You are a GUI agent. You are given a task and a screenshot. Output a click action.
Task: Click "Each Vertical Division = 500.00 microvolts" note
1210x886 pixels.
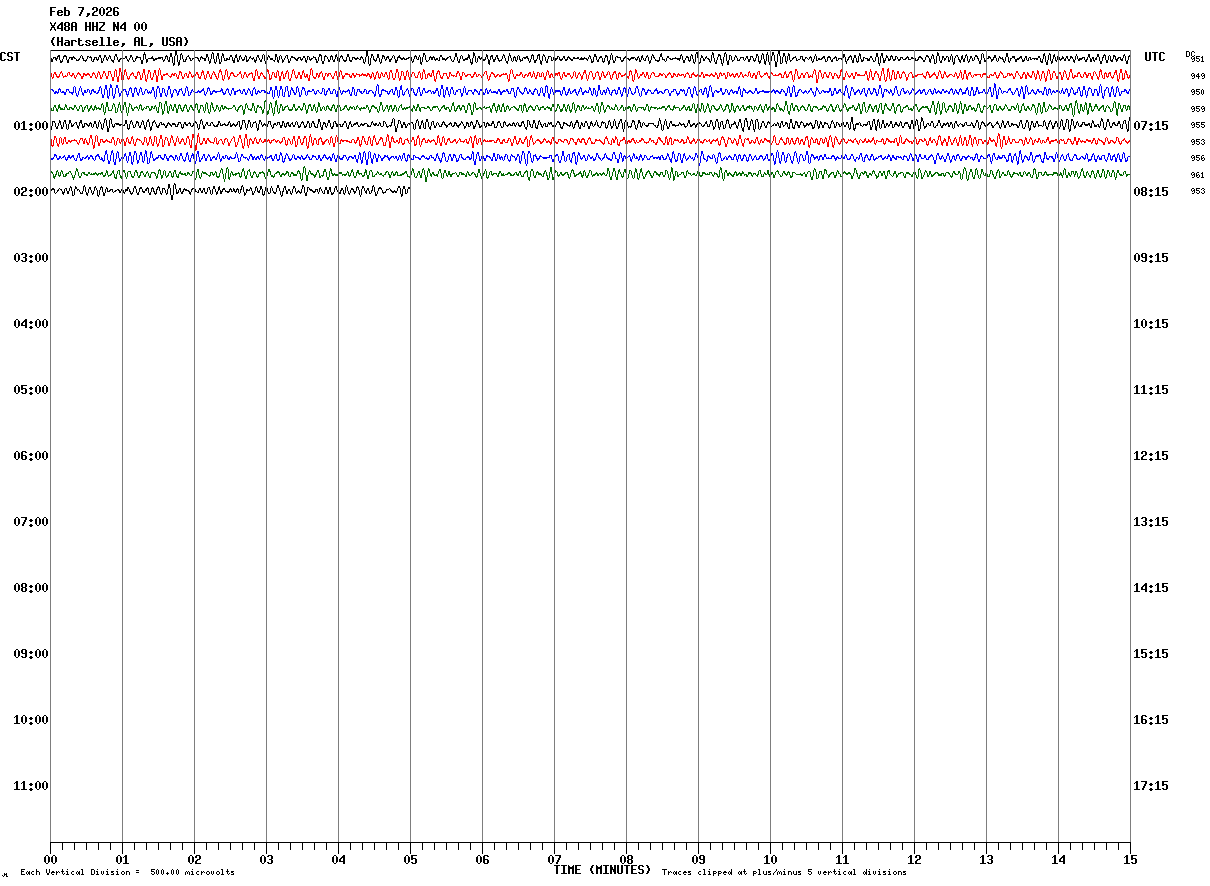point(127,873)
